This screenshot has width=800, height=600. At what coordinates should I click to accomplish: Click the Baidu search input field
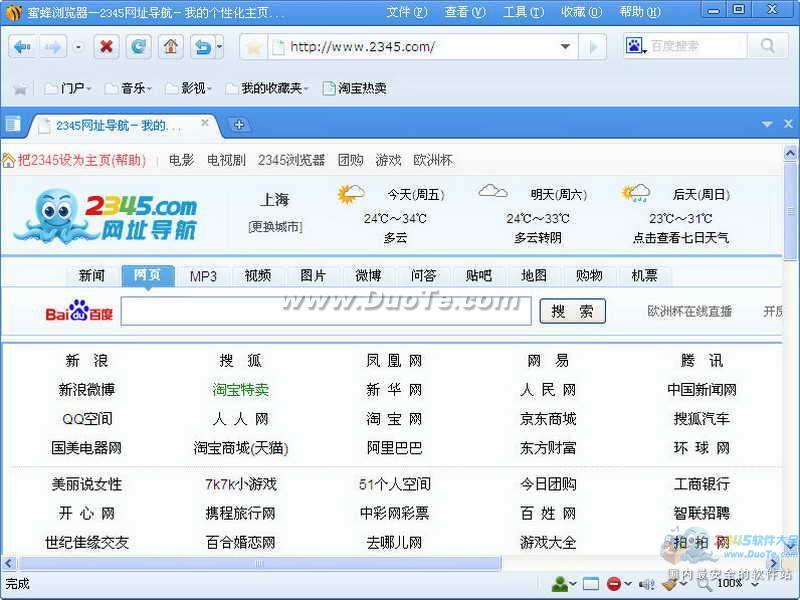(x=326, y=311)
